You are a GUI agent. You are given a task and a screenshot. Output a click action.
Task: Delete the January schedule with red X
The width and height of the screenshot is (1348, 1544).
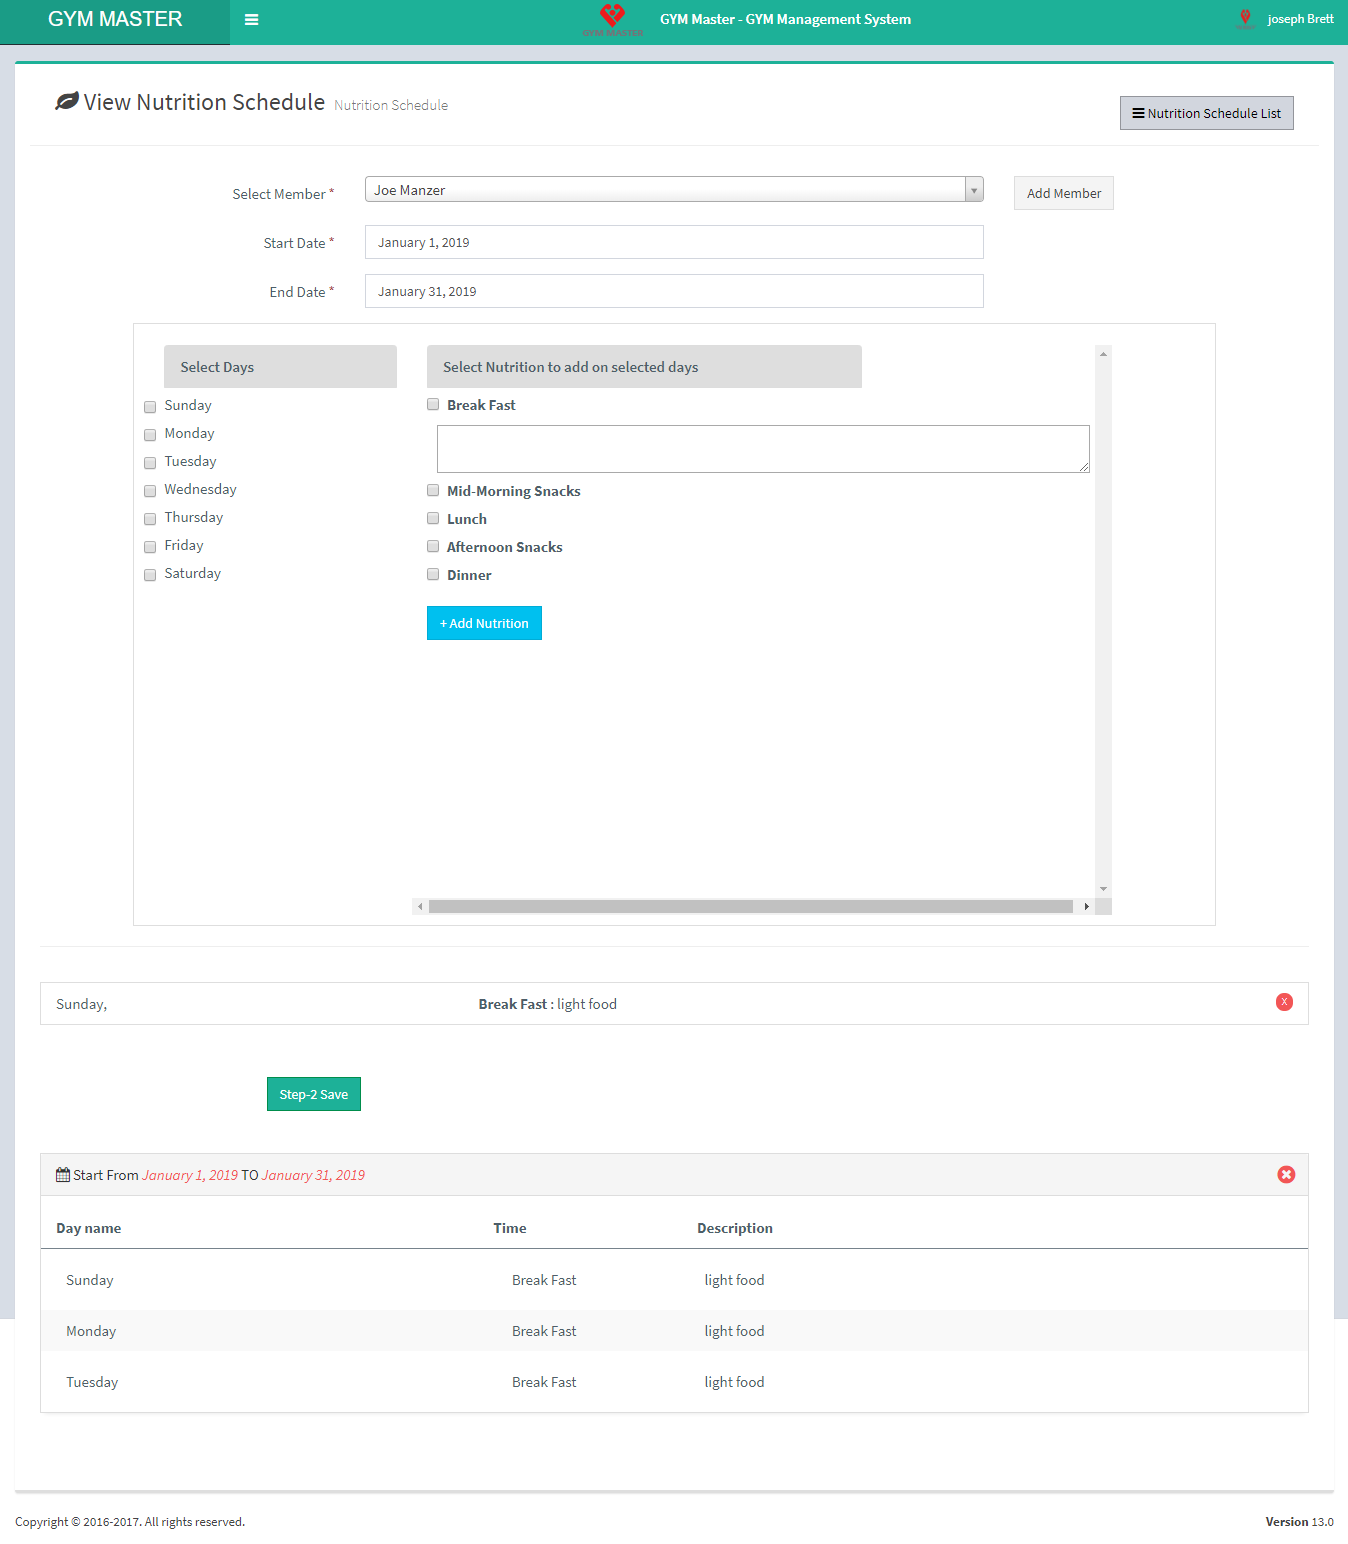[x=1286, y=1175]
